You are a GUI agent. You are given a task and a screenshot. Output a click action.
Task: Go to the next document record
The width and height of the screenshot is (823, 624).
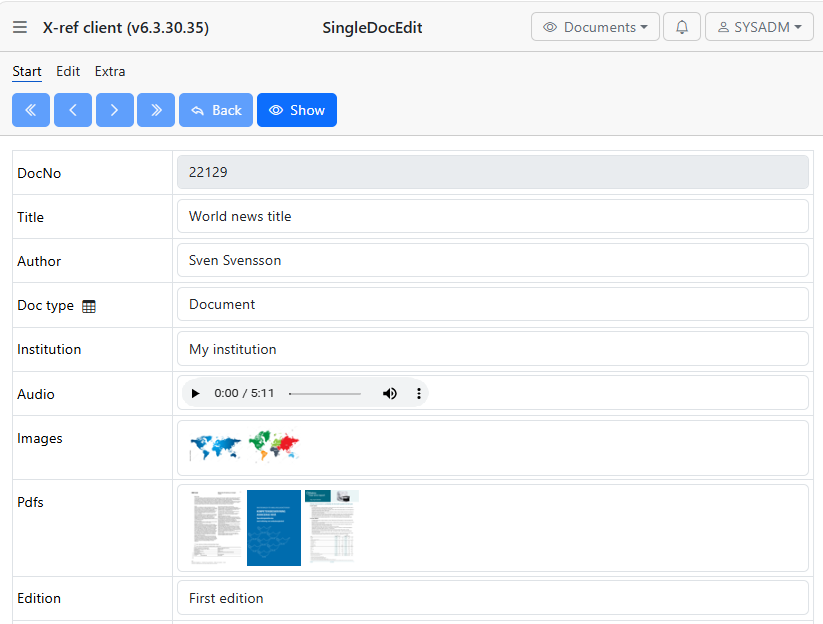(114, 110)
